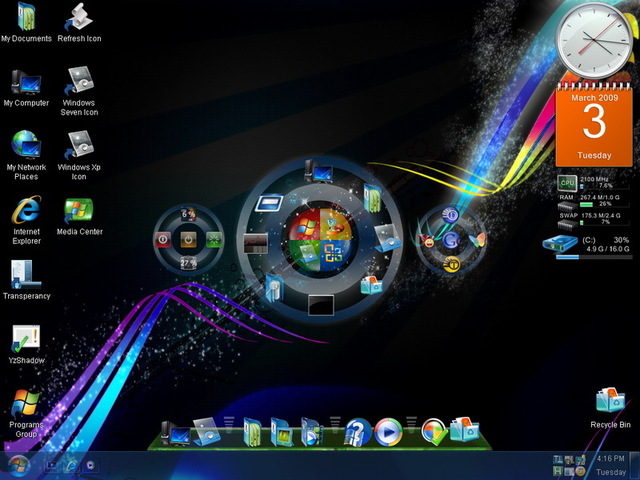Open videos folder in the bottom dock
This screenshot has height=480, width=640.
(311, 432)
